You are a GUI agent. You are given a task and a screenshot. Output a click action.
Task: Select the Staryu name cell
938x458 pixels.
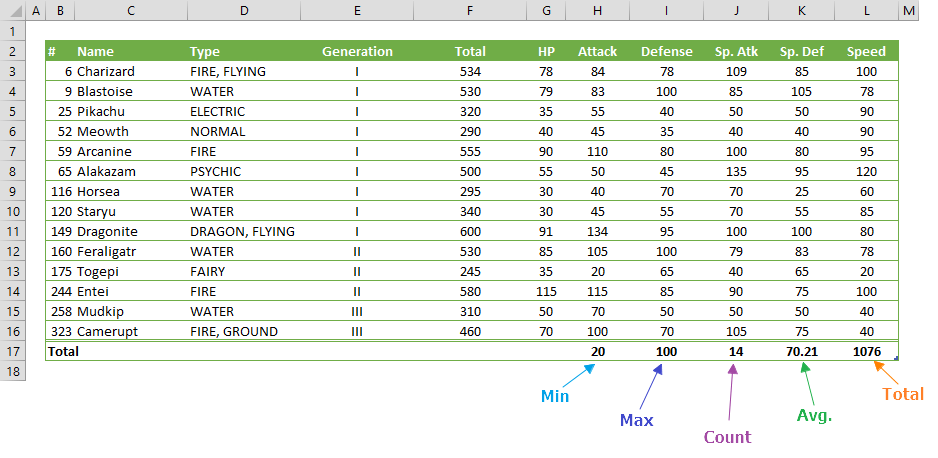tap(130, 212)
